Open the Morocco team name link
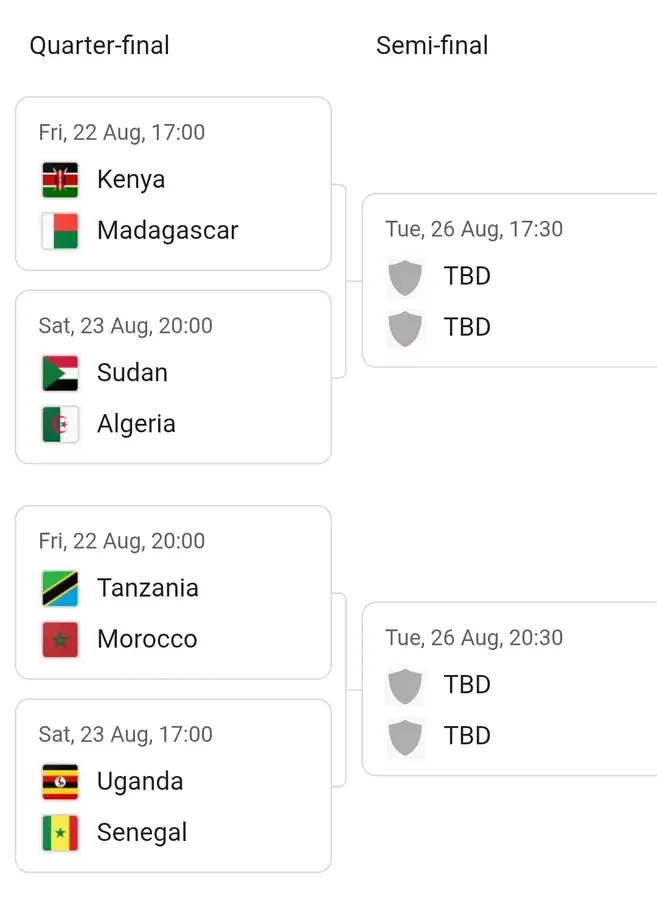This screenshot has width=657, height=900. pyautogui.click(x=147, y=639)
